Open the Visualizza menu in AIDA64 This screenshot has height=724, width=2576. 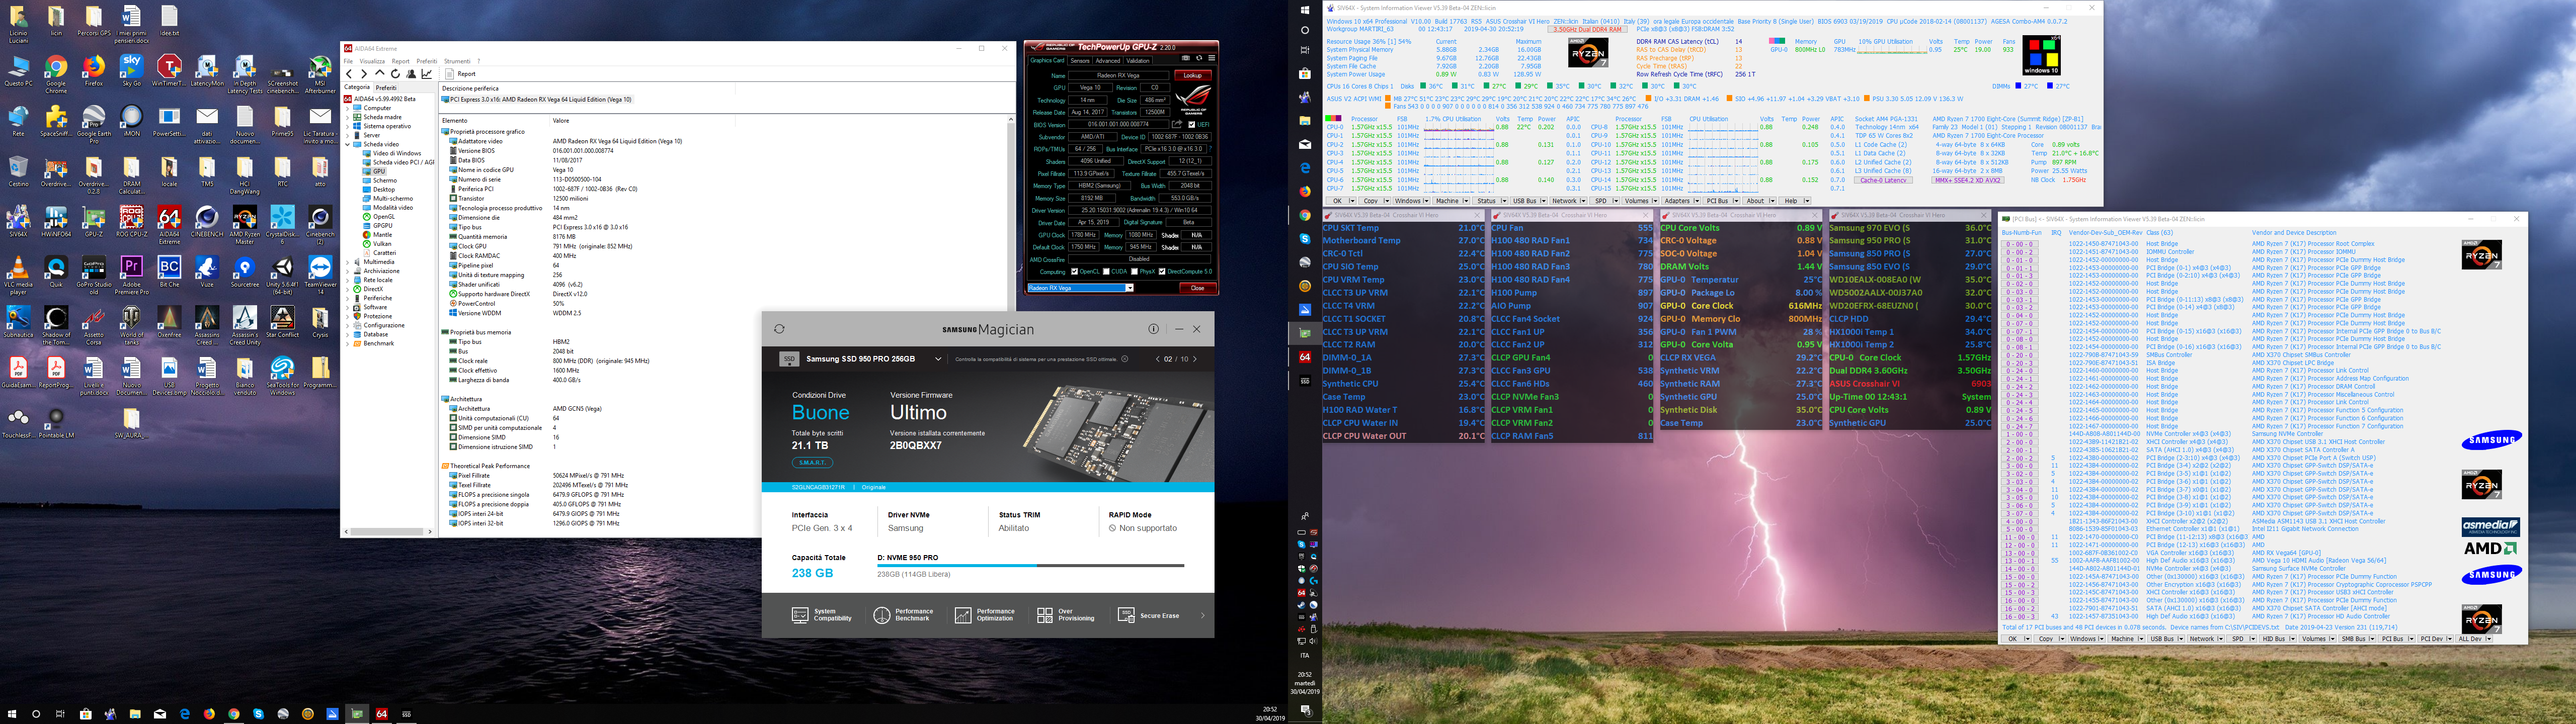click(372, 61)
